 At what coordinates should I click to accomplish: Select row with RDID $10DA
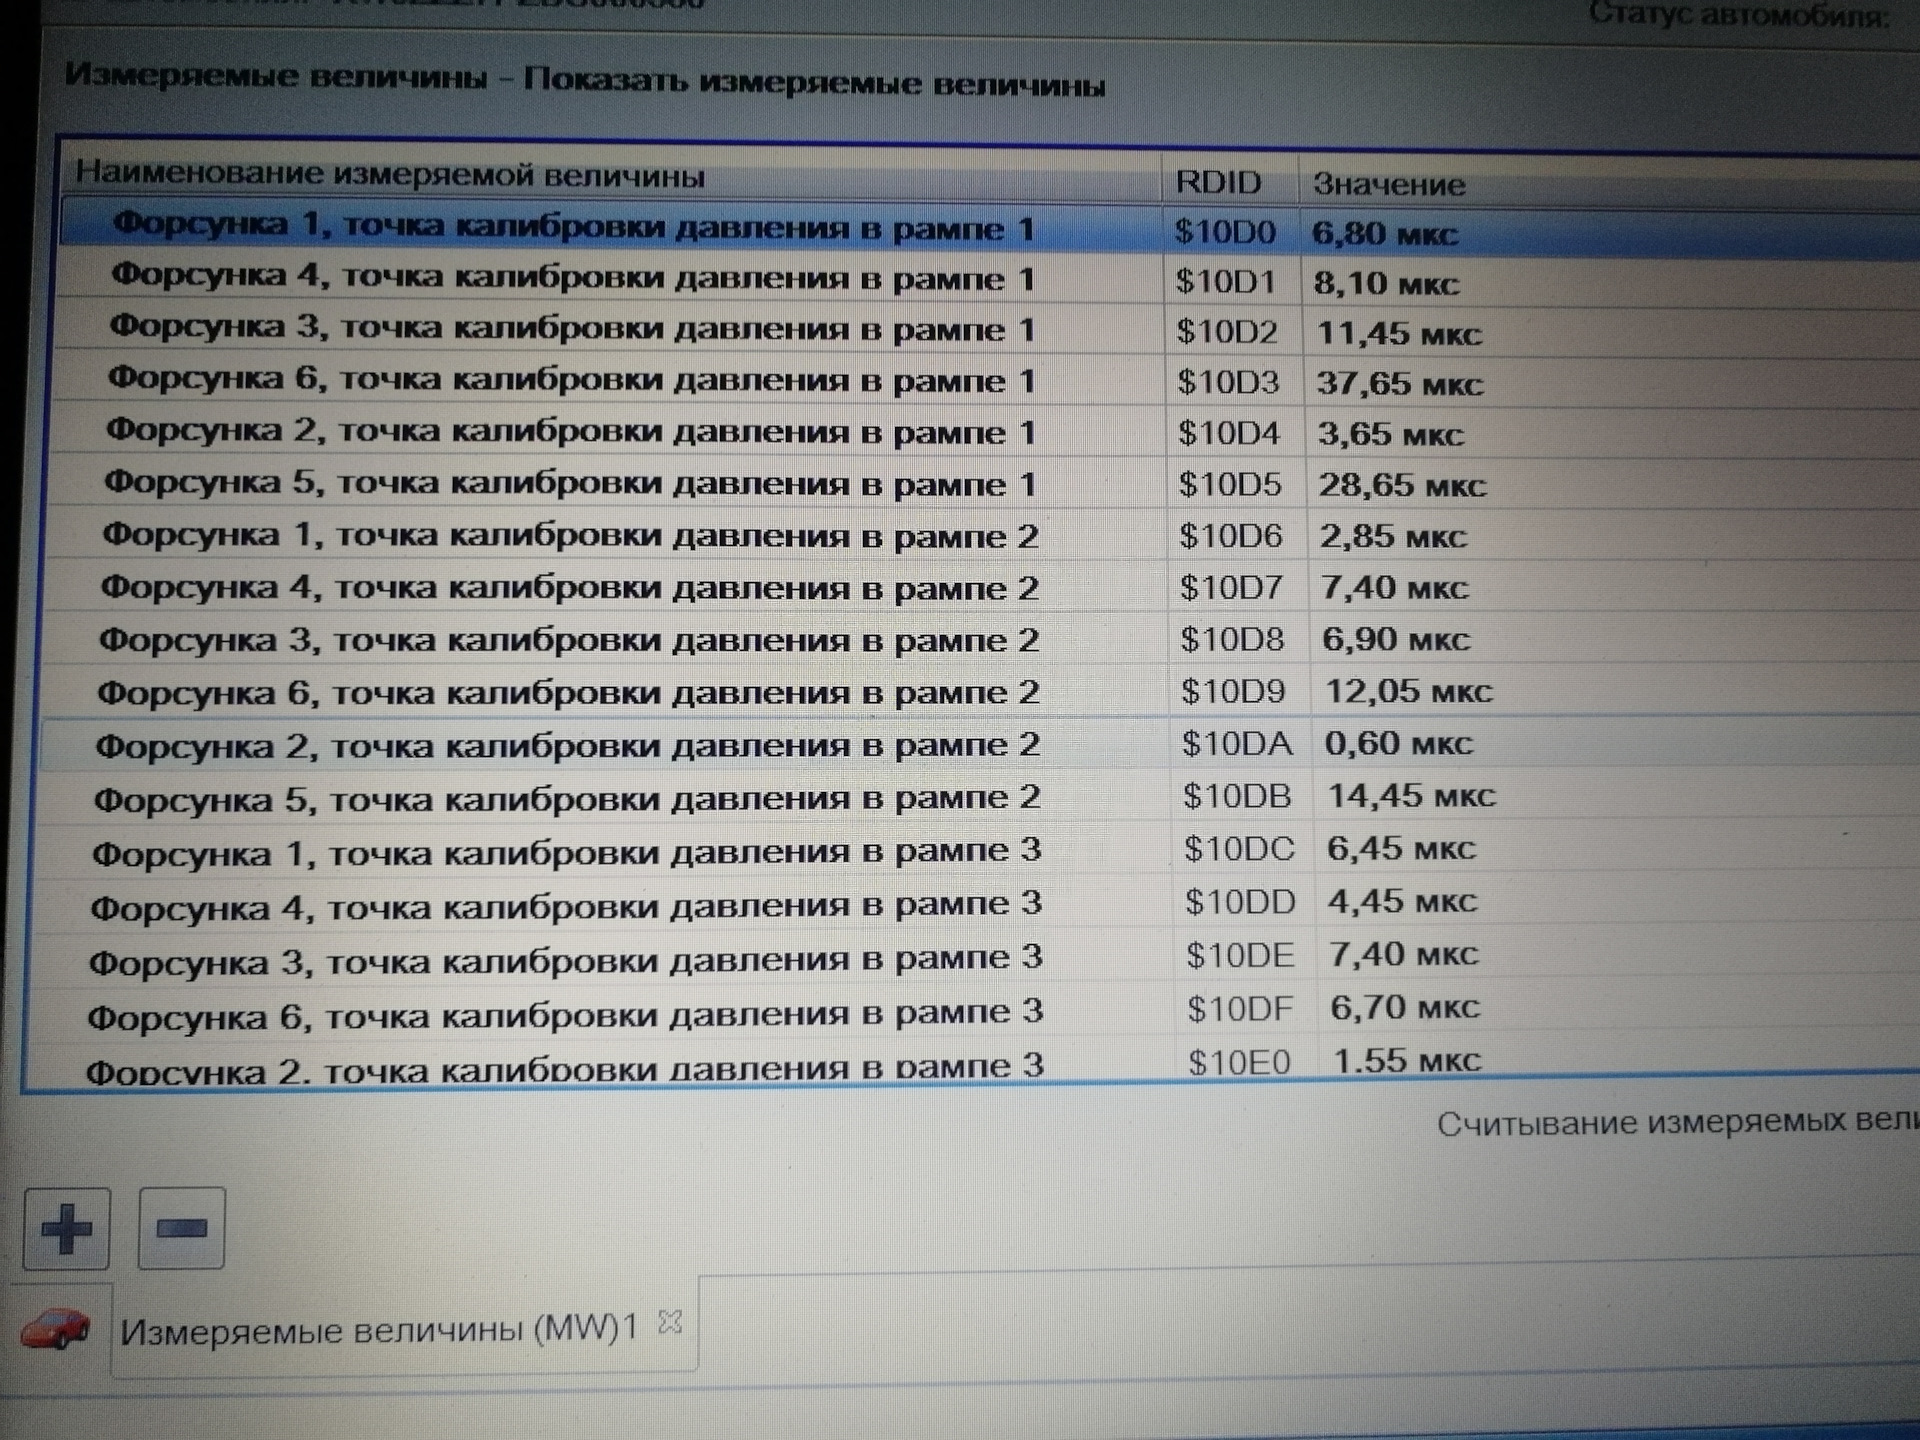click(x=1236, y=744)
